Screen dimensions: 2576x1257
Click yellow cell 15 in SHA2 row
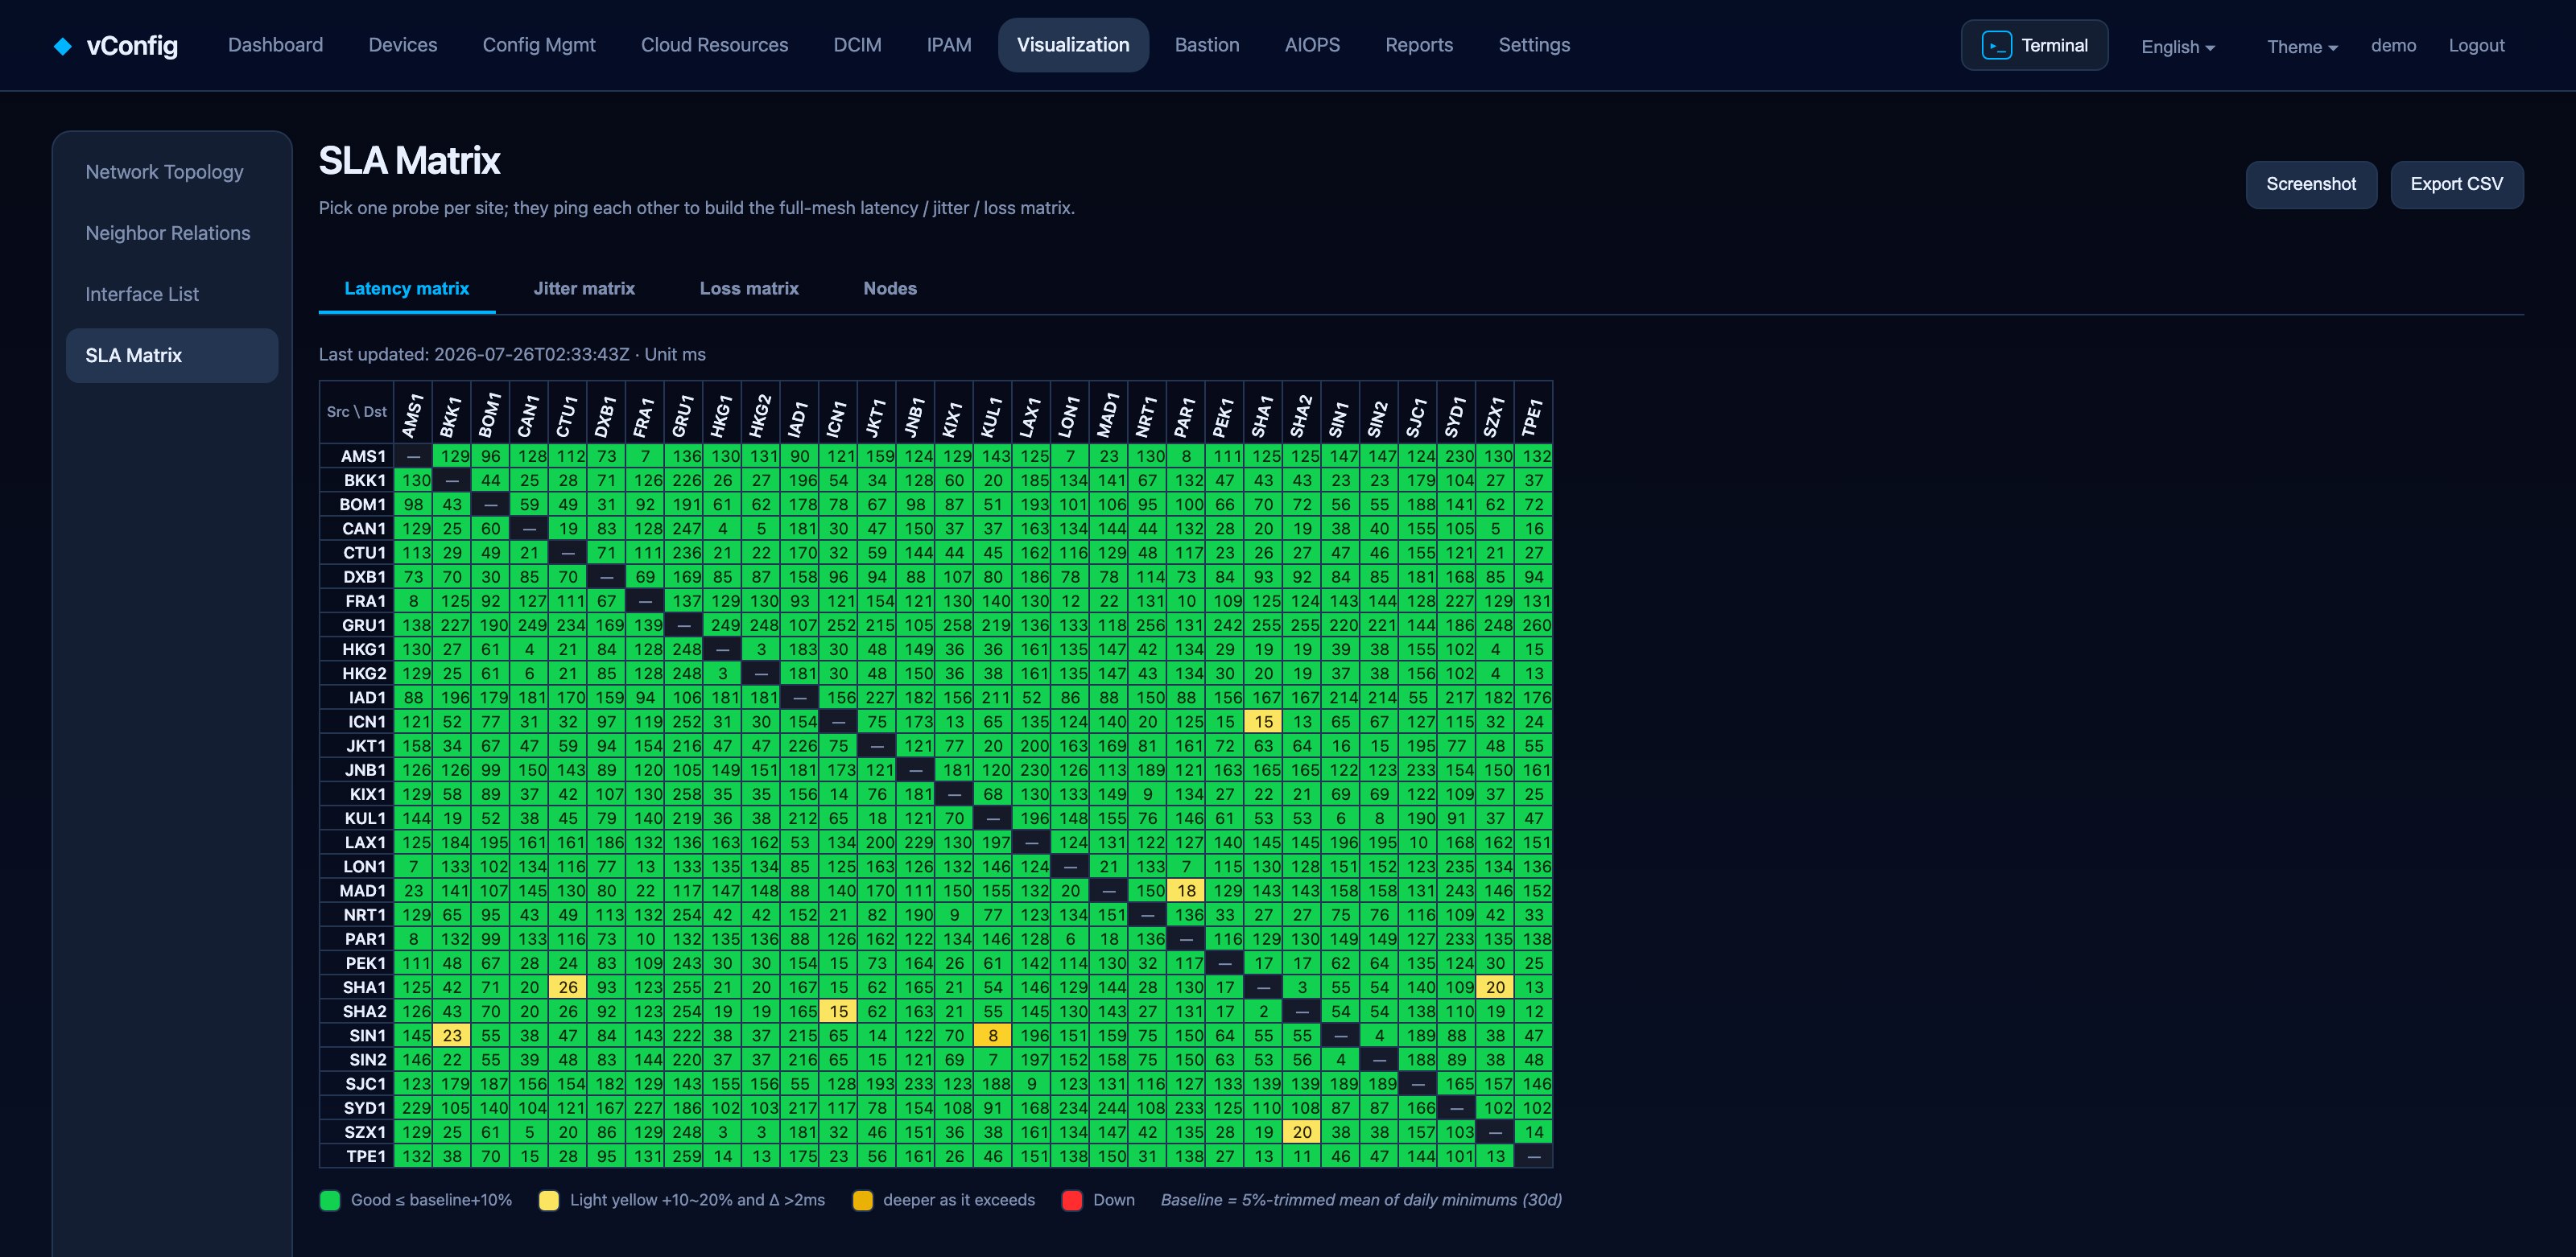[838, 1011]
